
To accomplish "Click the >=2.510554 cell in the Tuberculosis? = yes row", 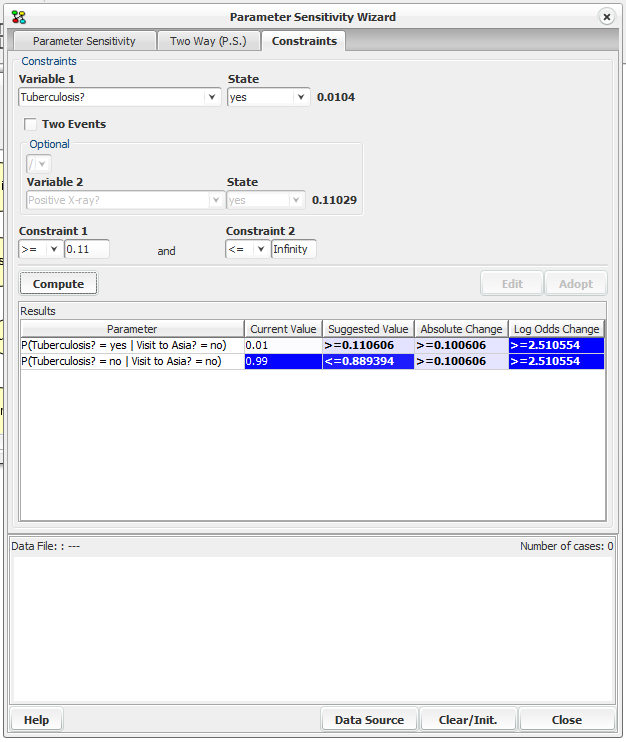I will click(x=556, y=345).
